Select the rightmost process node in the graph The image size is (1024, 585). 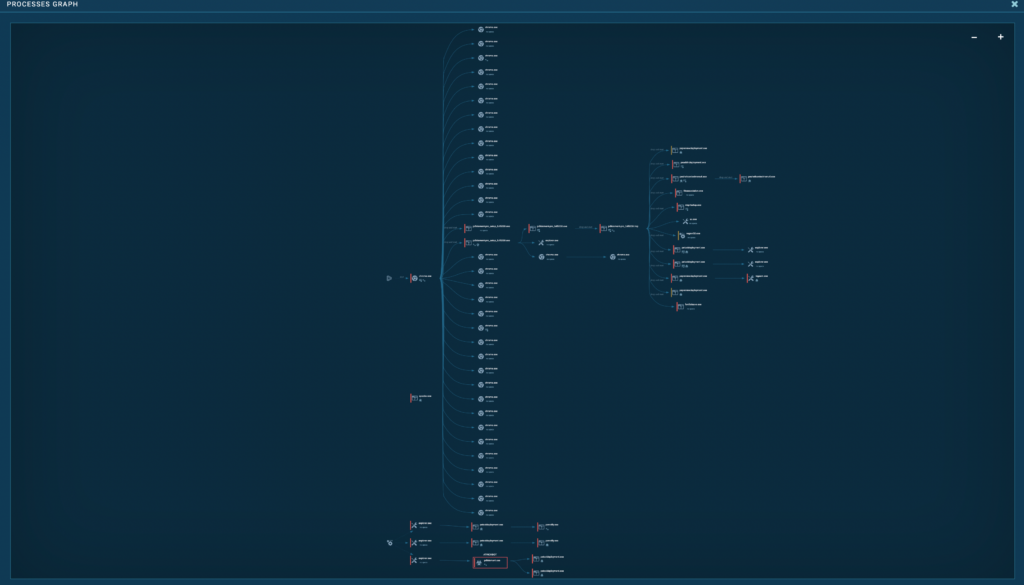click(x=743, y=178)
